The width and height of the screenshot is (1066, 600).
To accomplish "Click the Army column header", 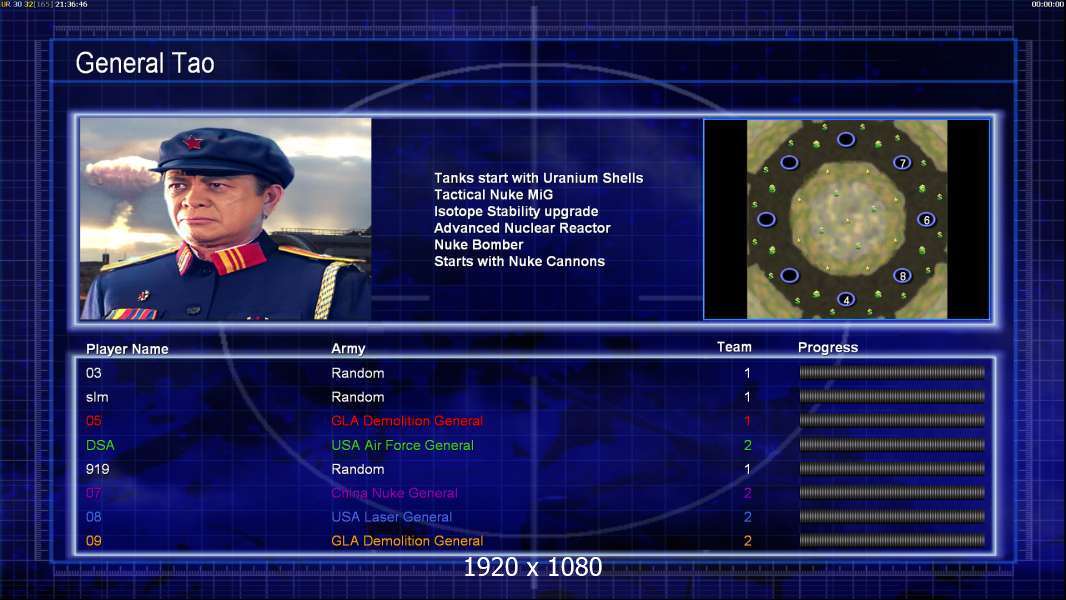I will click(x=348, y=349).
